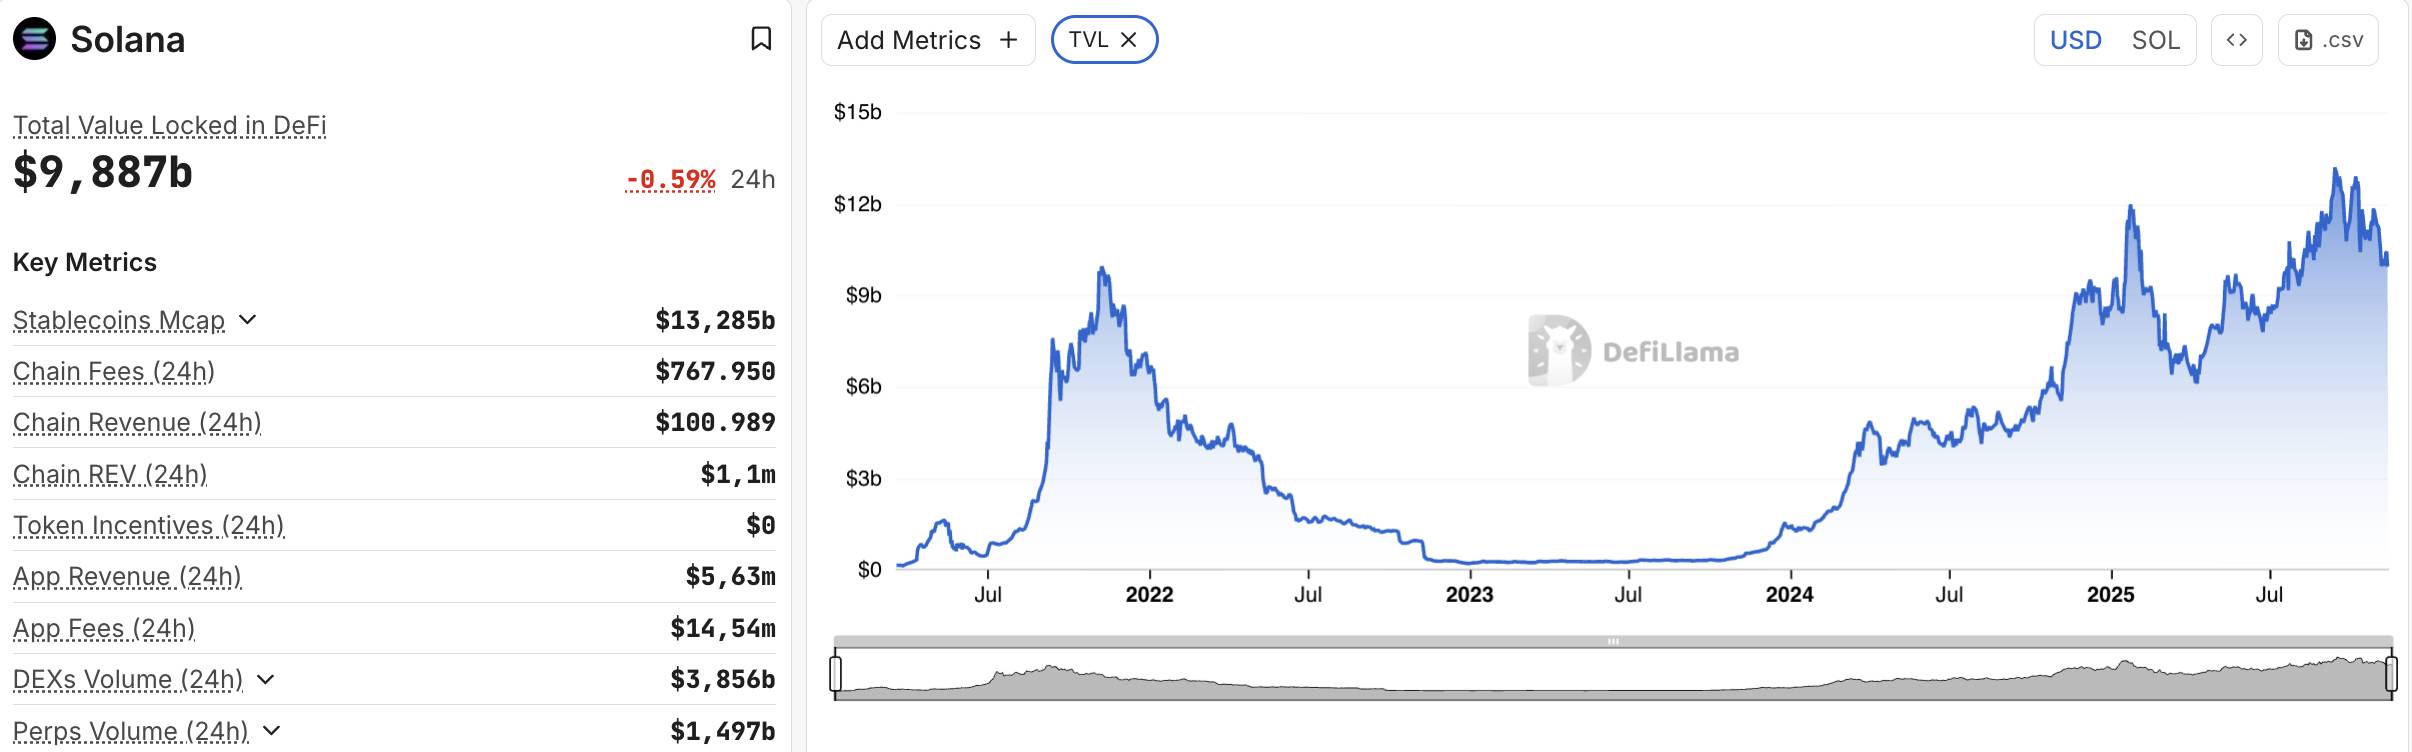The height and width of the screenshot is (752, 2412).
Task: Click the Solana logo icon
Action: tap(34, 40)
